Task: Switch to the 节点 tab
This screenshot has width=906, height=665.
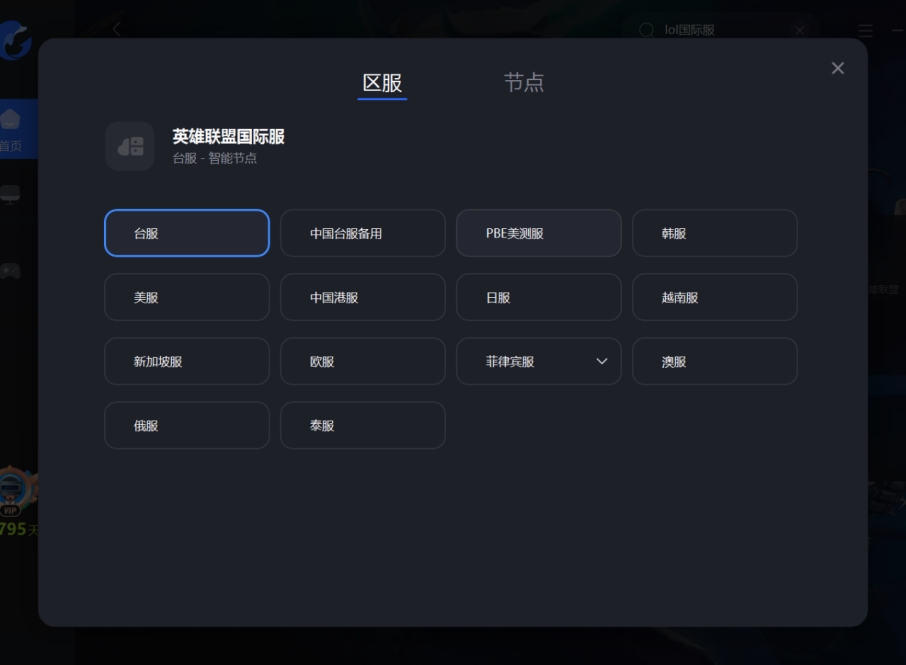Action: [523, 83]
